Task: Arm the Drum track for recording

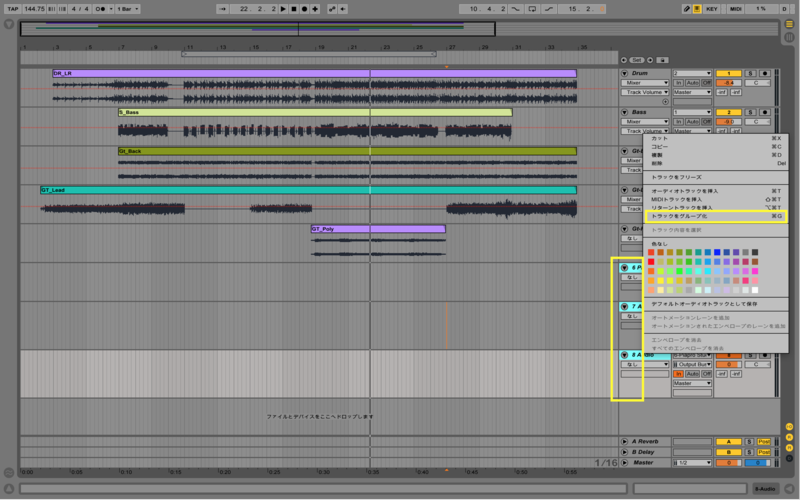Action: 764,73
